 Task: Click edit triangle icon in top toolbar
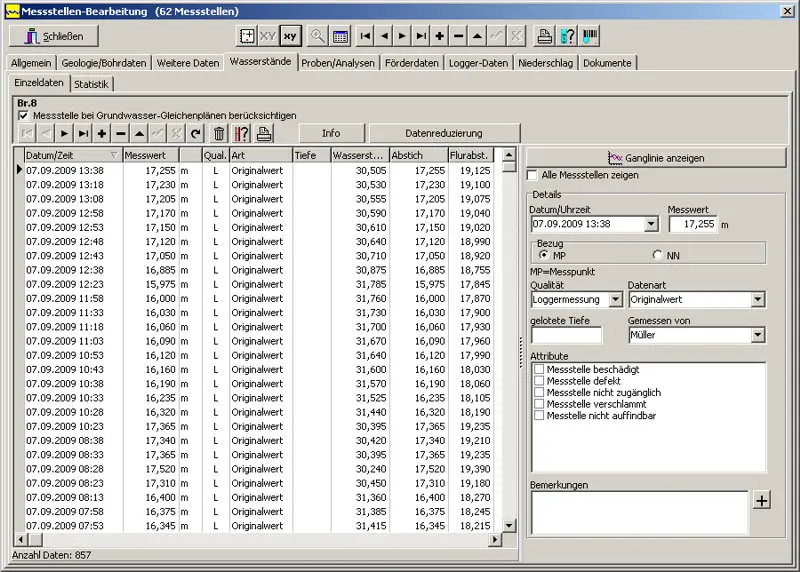tap(477, 36)
